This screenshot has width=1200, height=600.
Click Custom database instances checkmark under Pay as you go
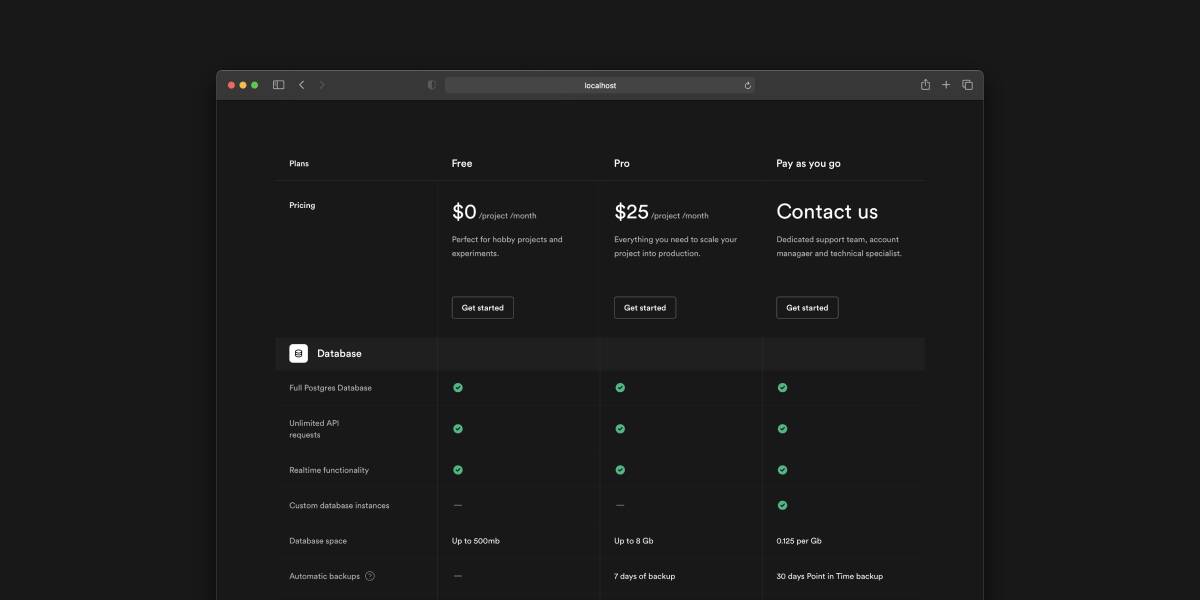pyautogui.click(x=783, y=505)
